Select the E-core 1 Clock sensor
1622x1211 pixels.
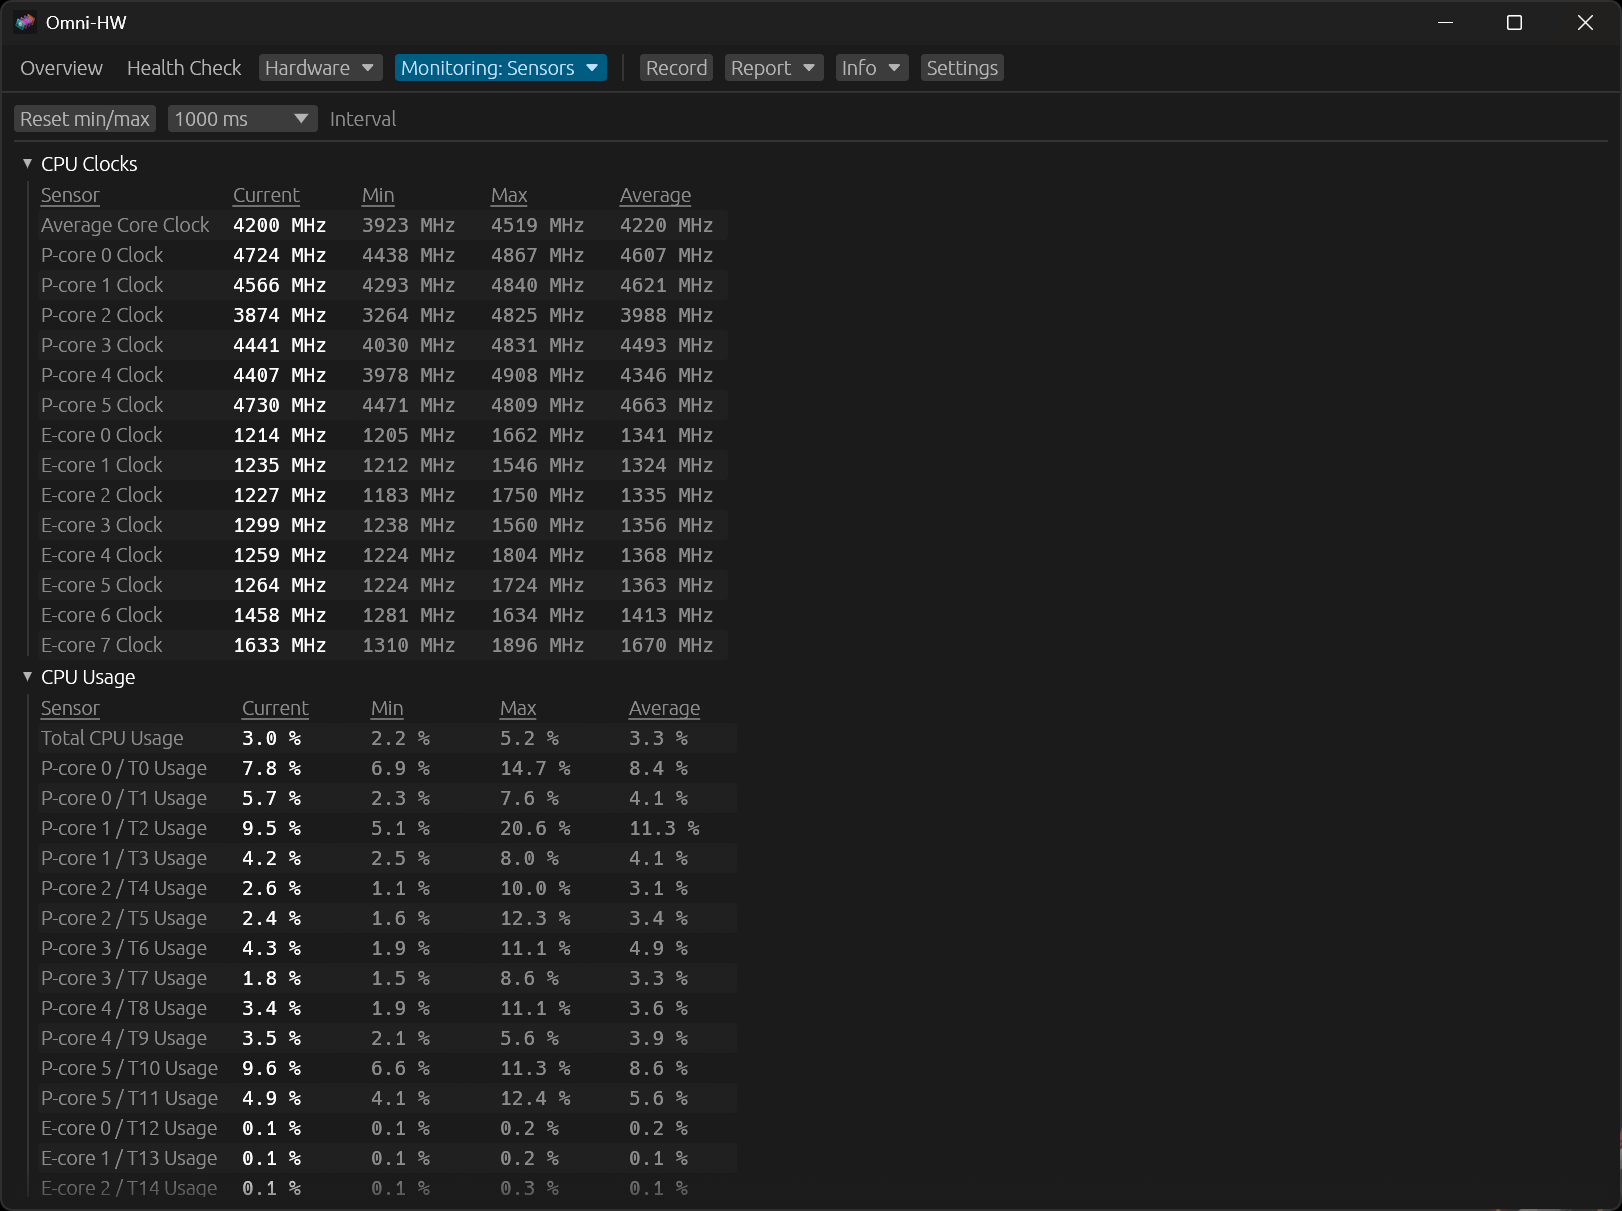382,465
